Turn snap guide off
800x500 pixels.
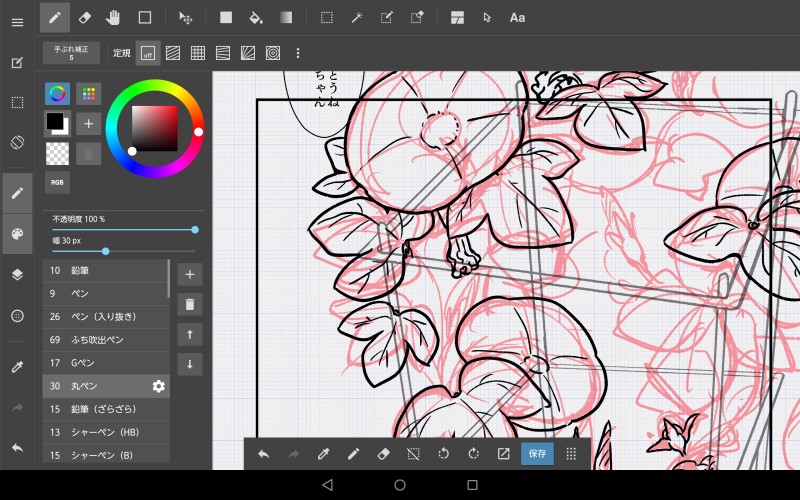[x=148, y=53]
